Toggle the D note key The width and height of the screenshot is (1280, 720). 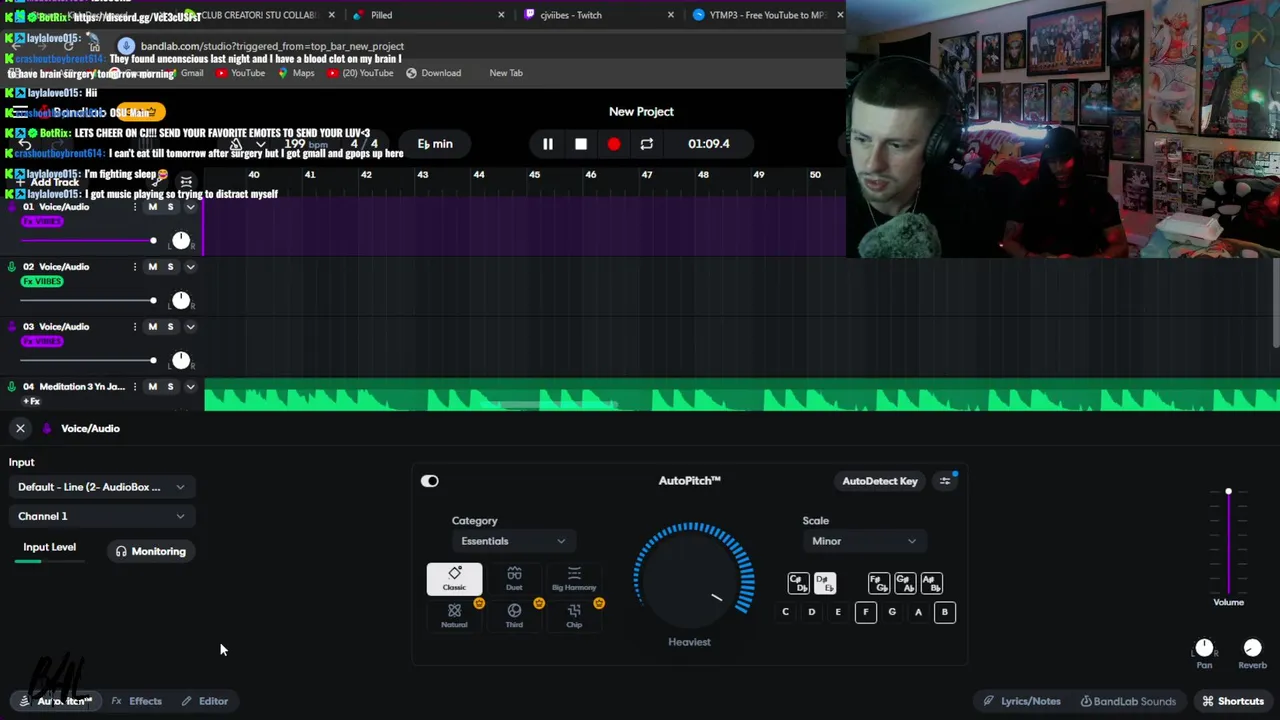coord(812,612)
